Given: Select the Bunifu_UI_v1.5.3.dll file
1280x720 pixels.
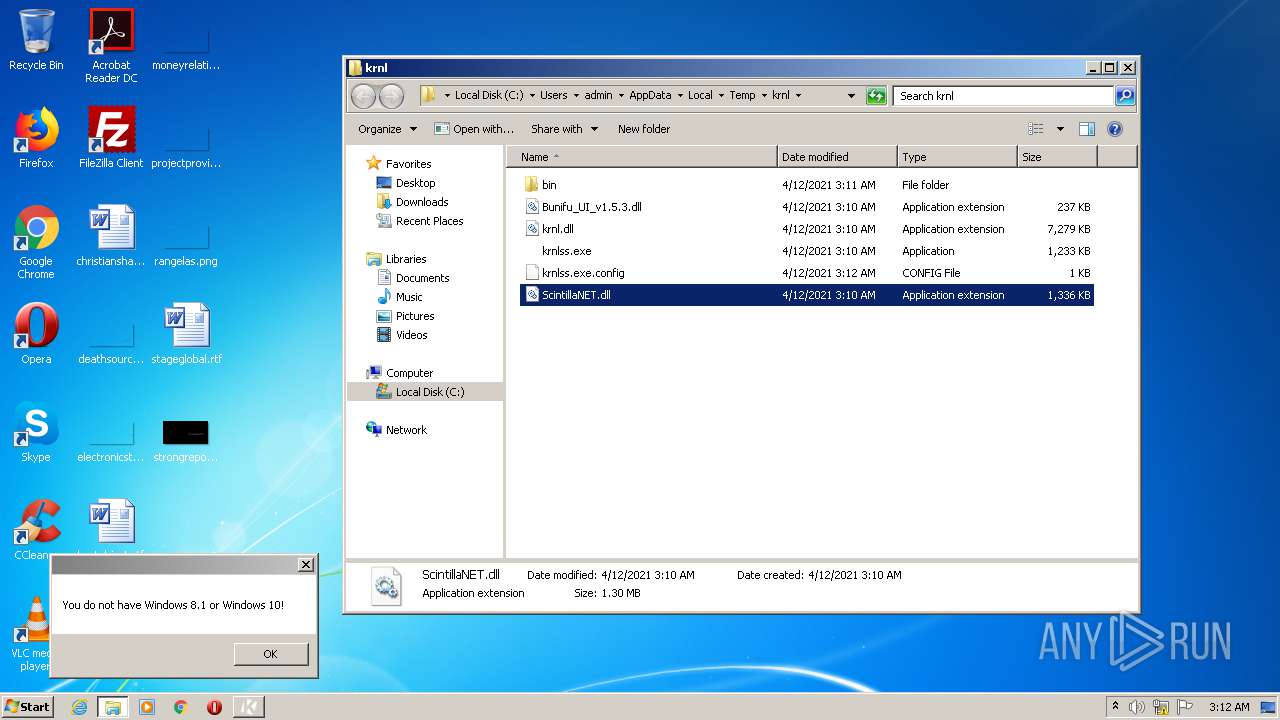Looking at the screenshot, I should (591, 207).
